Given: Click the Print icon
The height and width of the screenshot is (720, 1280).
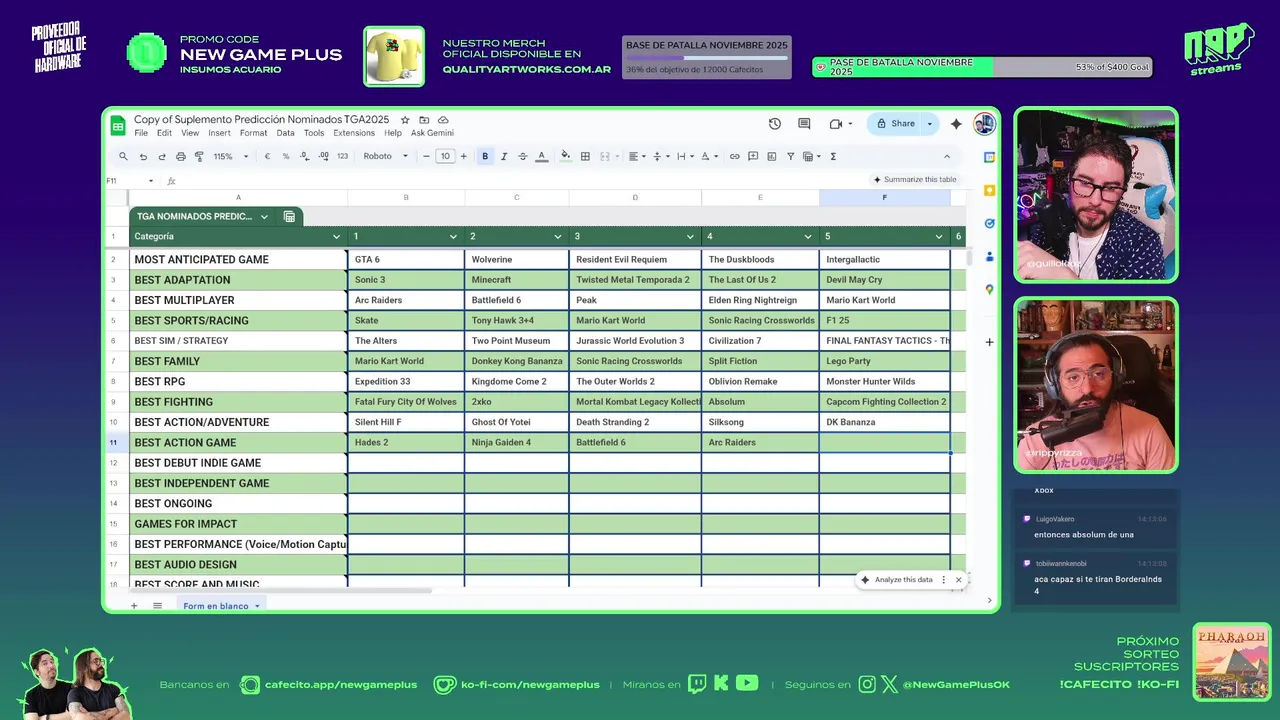Looking at the screenshot, I should click(180, 156).
